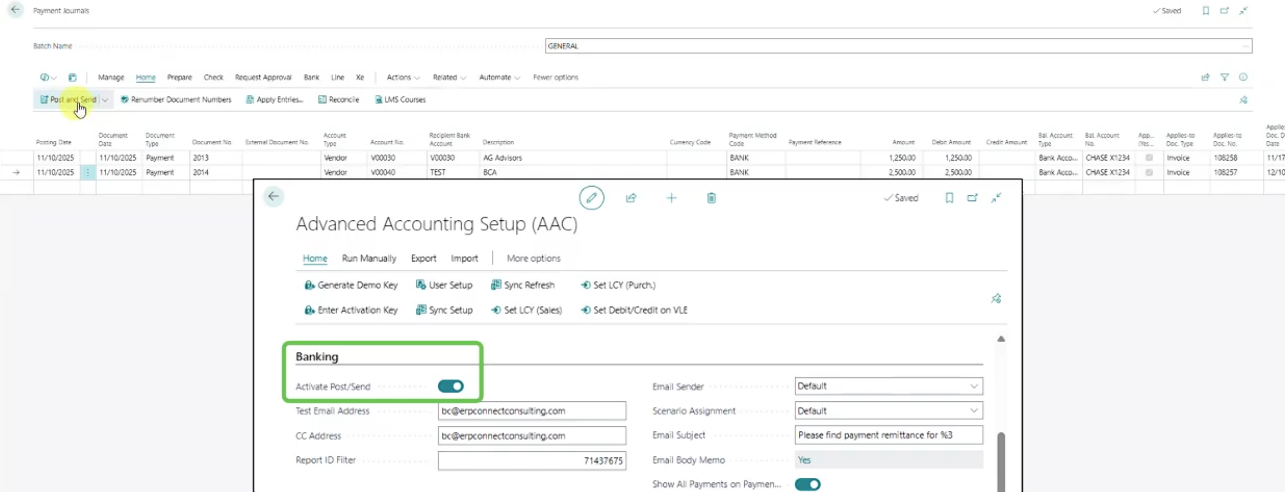Click the share icon in Advanced Accounting Setup
This screenshot has height=492, width=1285.
(631, 198)
